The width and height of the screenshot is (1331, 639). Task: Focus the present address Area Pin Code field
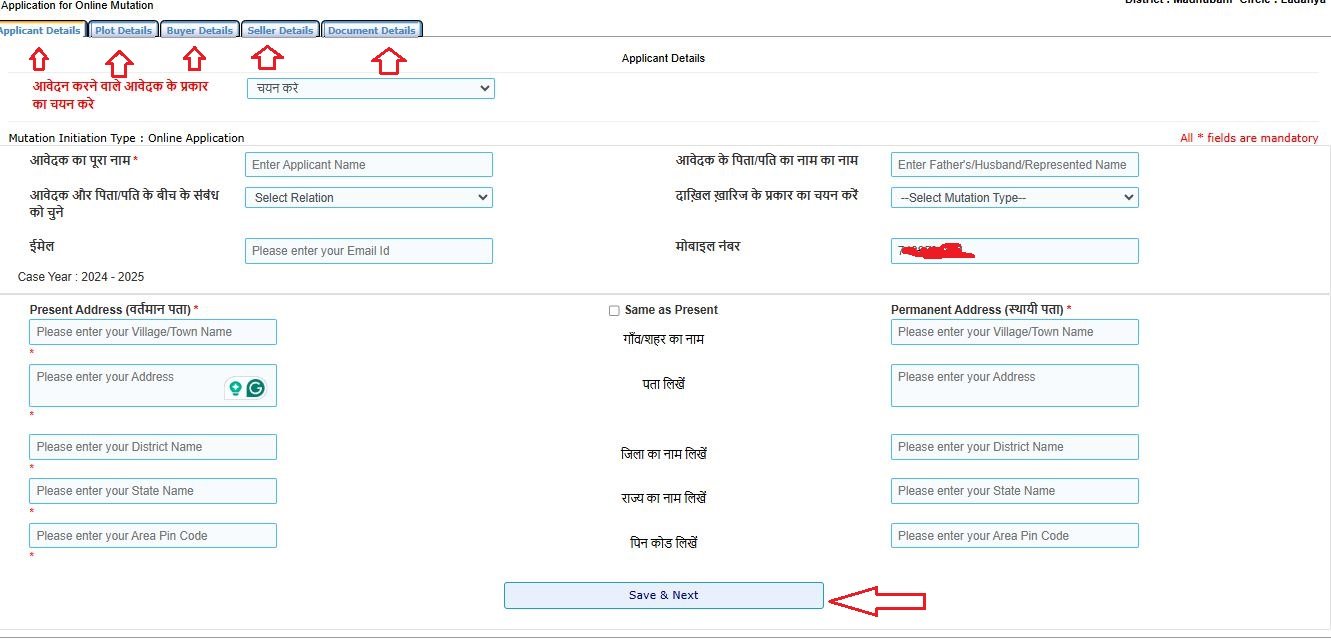152,536
